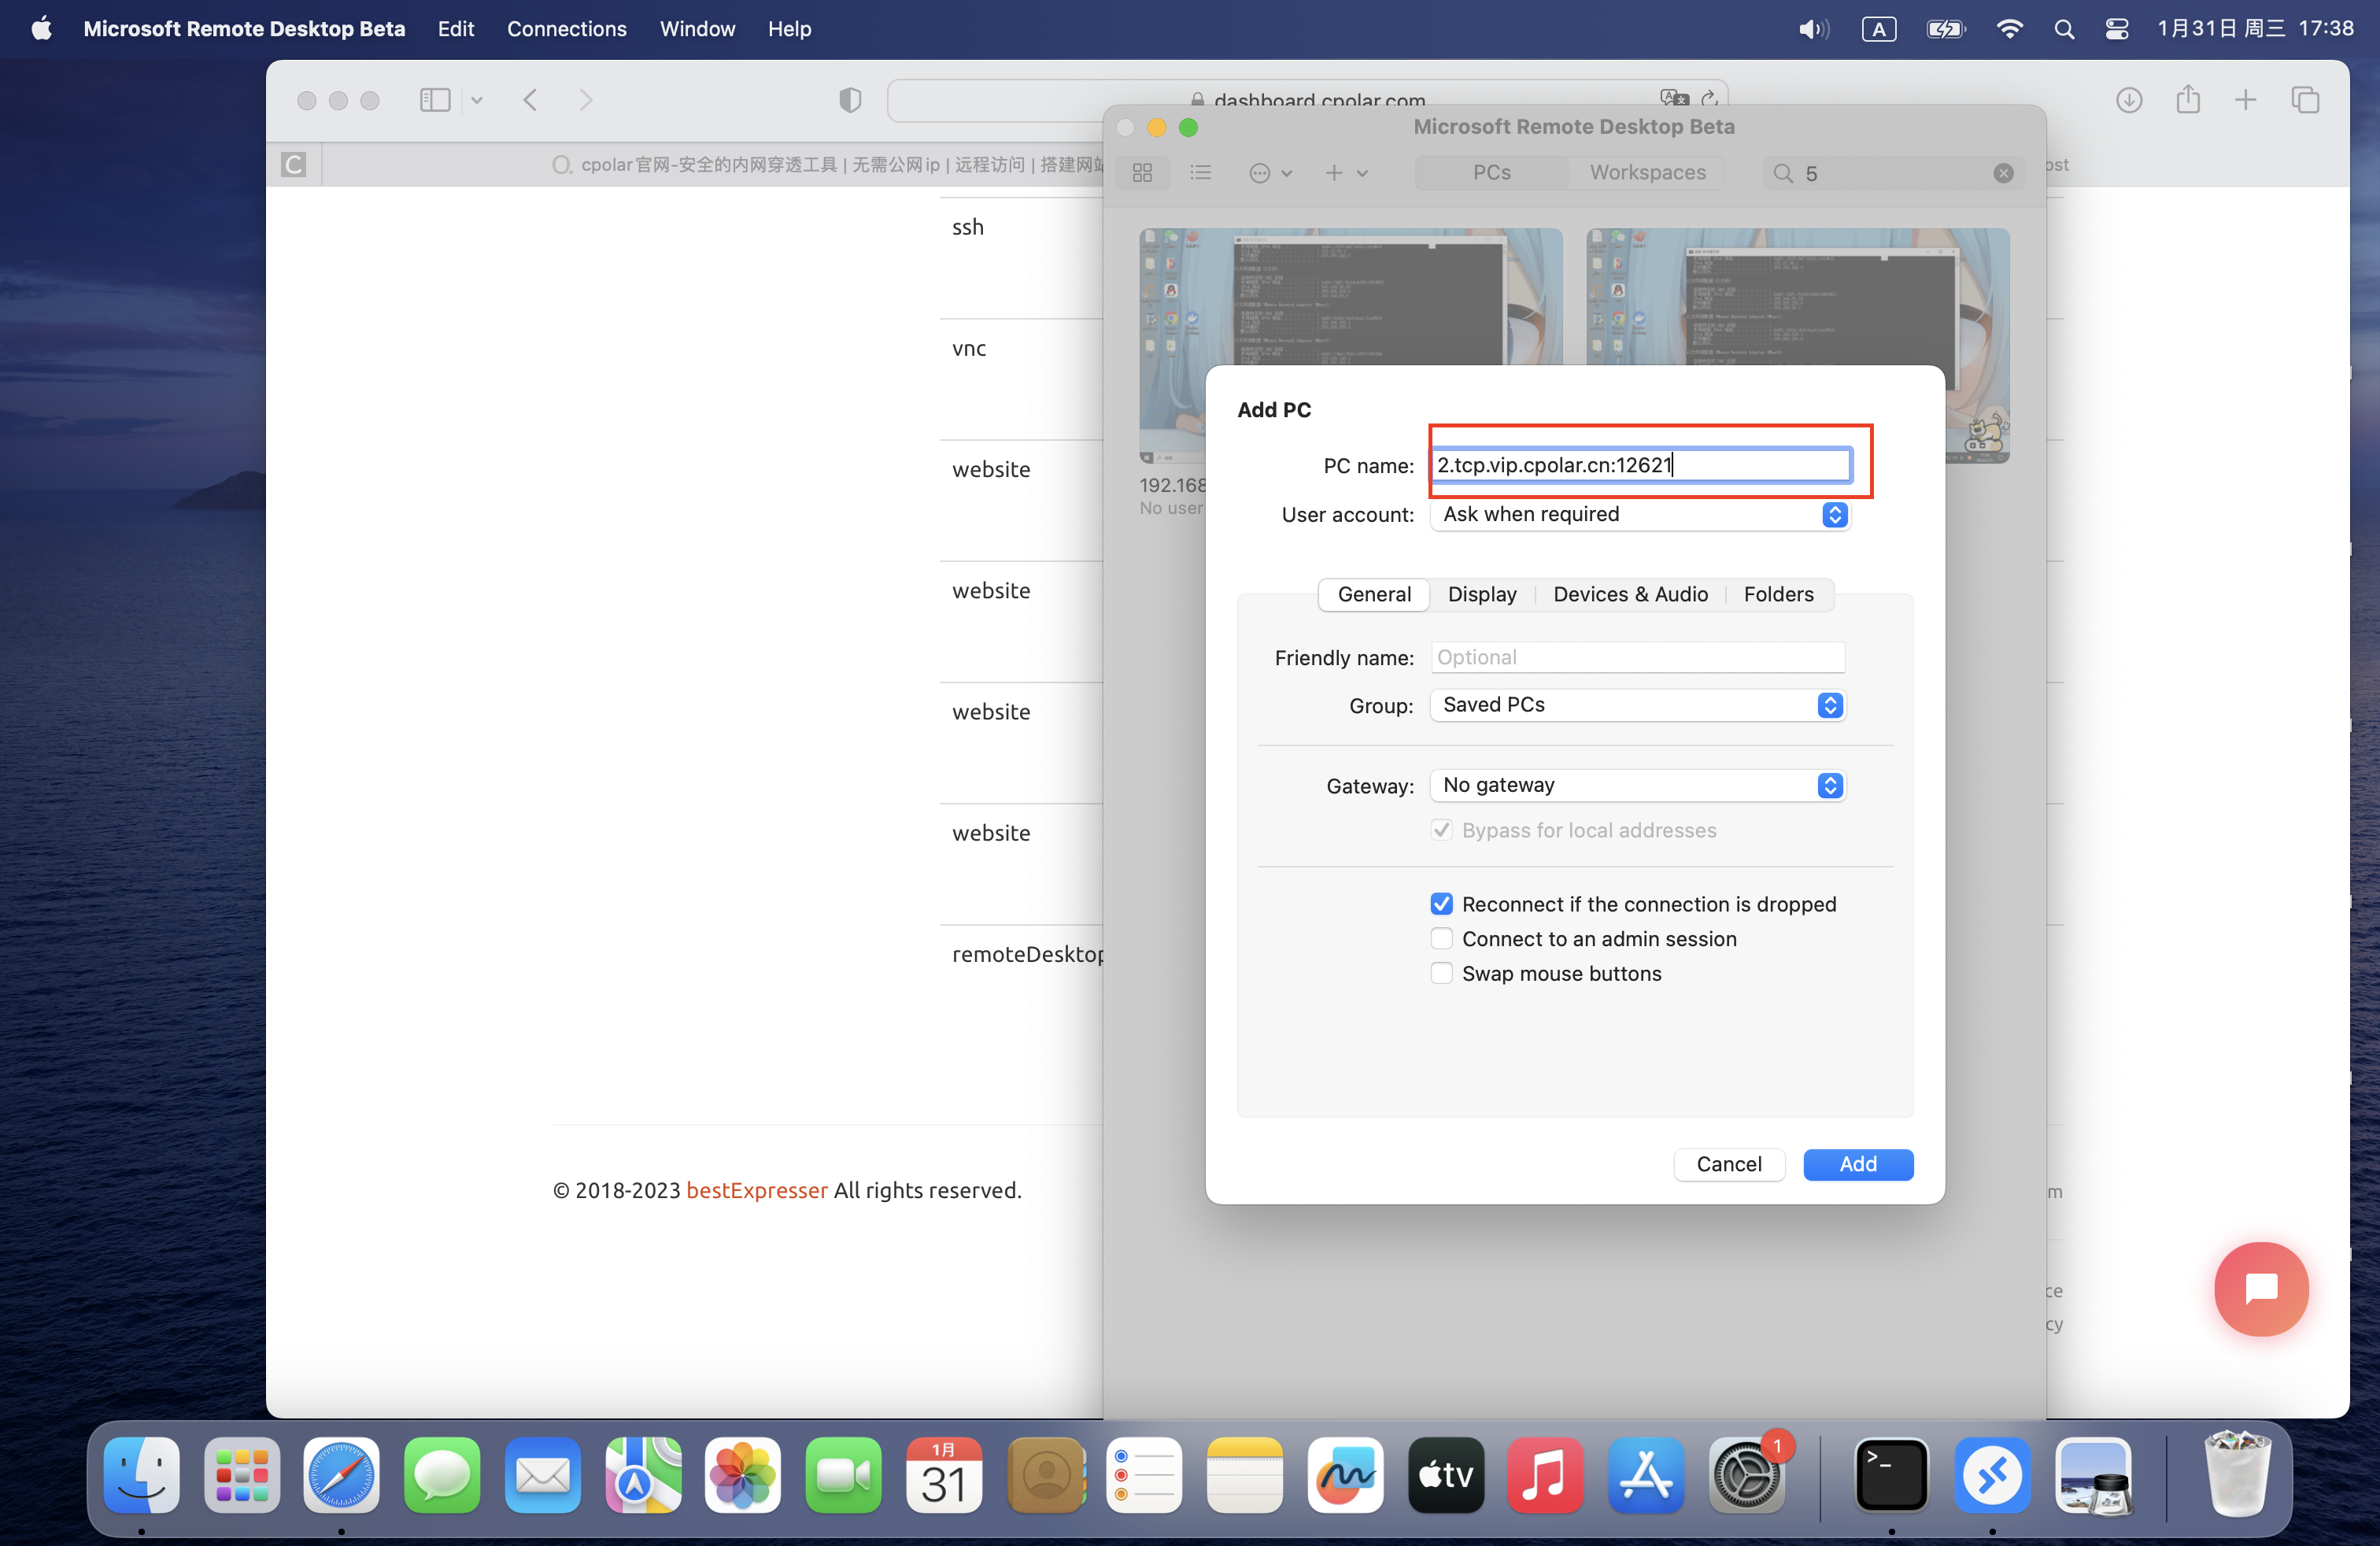
Task: Click the grid/tile view icon
Action: coord(1143,170)
